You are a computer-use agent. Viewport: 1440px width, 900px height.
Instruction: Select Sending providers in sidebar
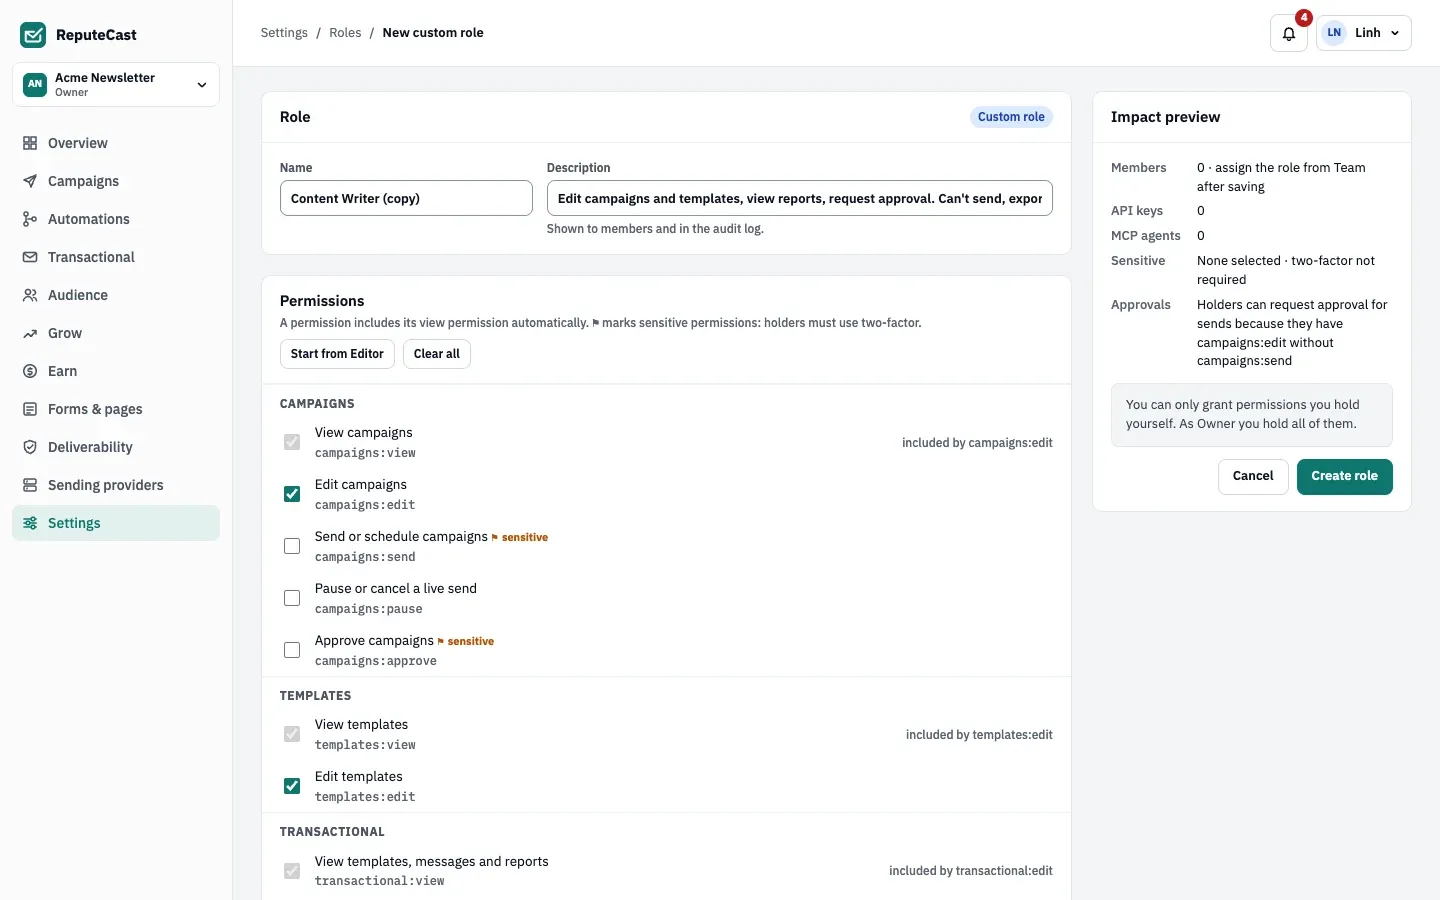[x=116, y=485]
